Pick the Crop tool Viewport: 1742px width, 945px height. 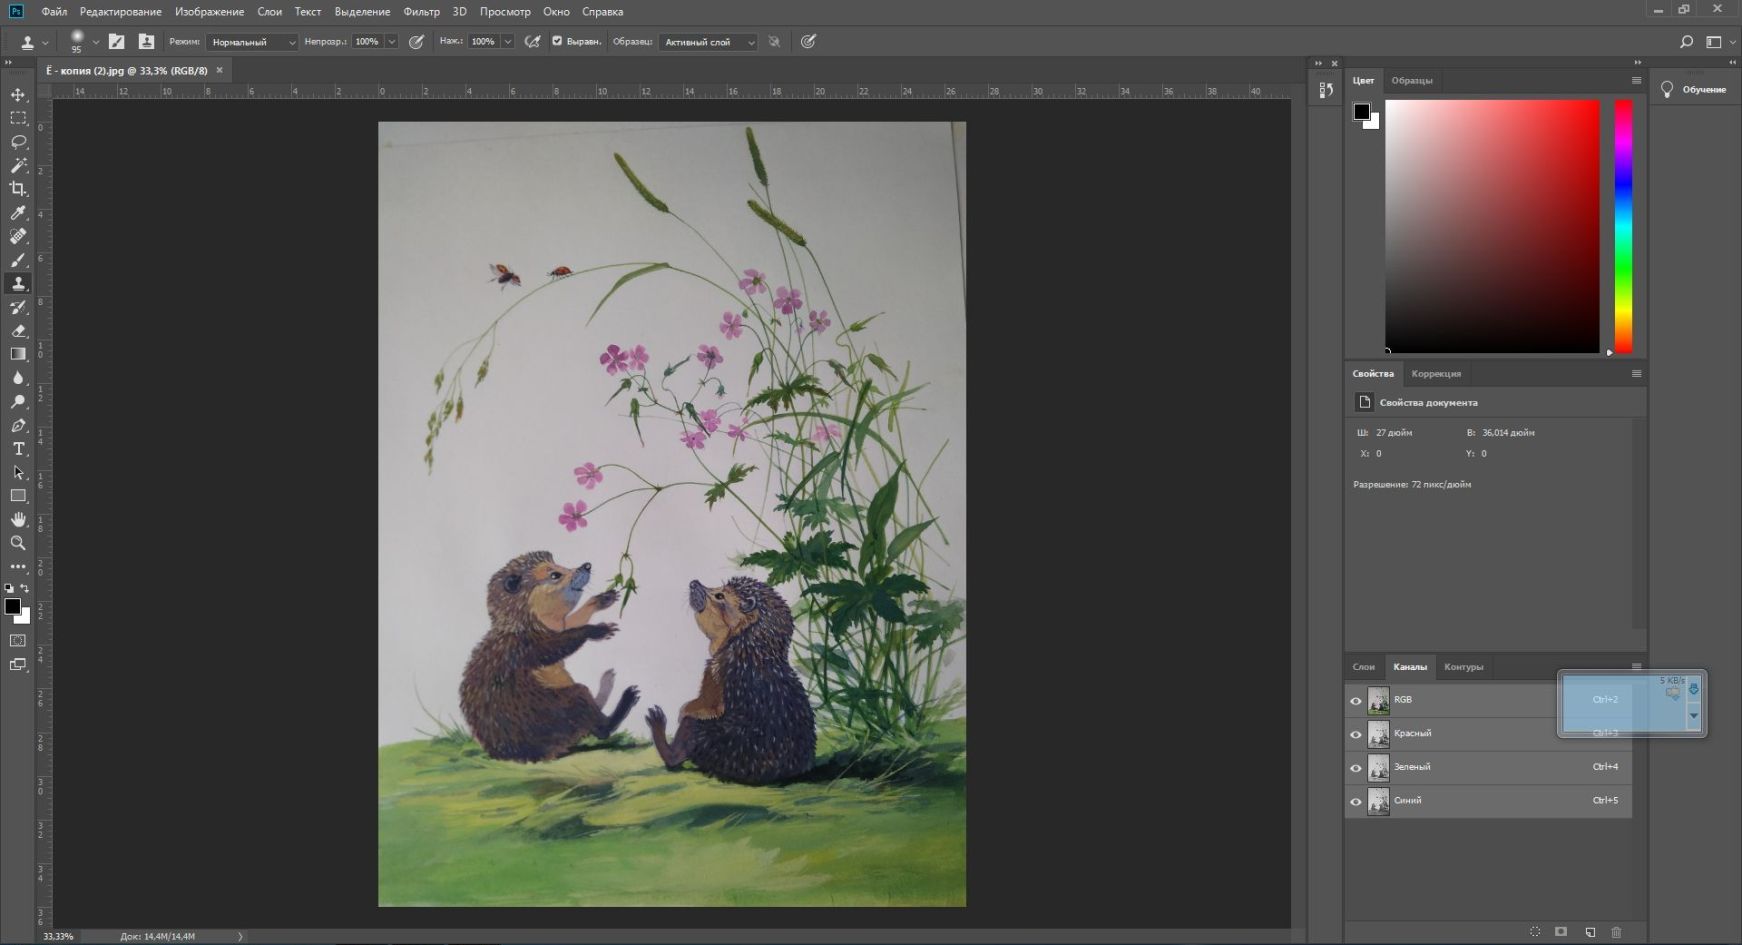coord(18,189)
